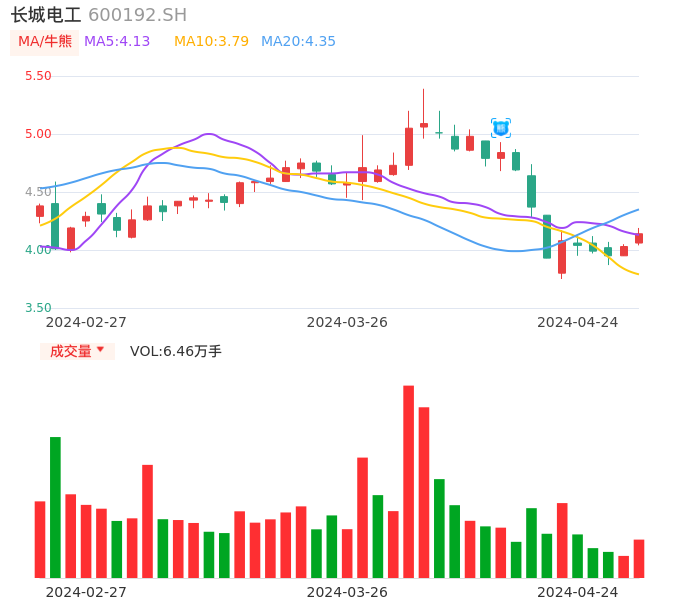This screenshot has height=606, width=686.
Task: Select 2024-04-24 under the volume chart
Action: coord(578,592)
